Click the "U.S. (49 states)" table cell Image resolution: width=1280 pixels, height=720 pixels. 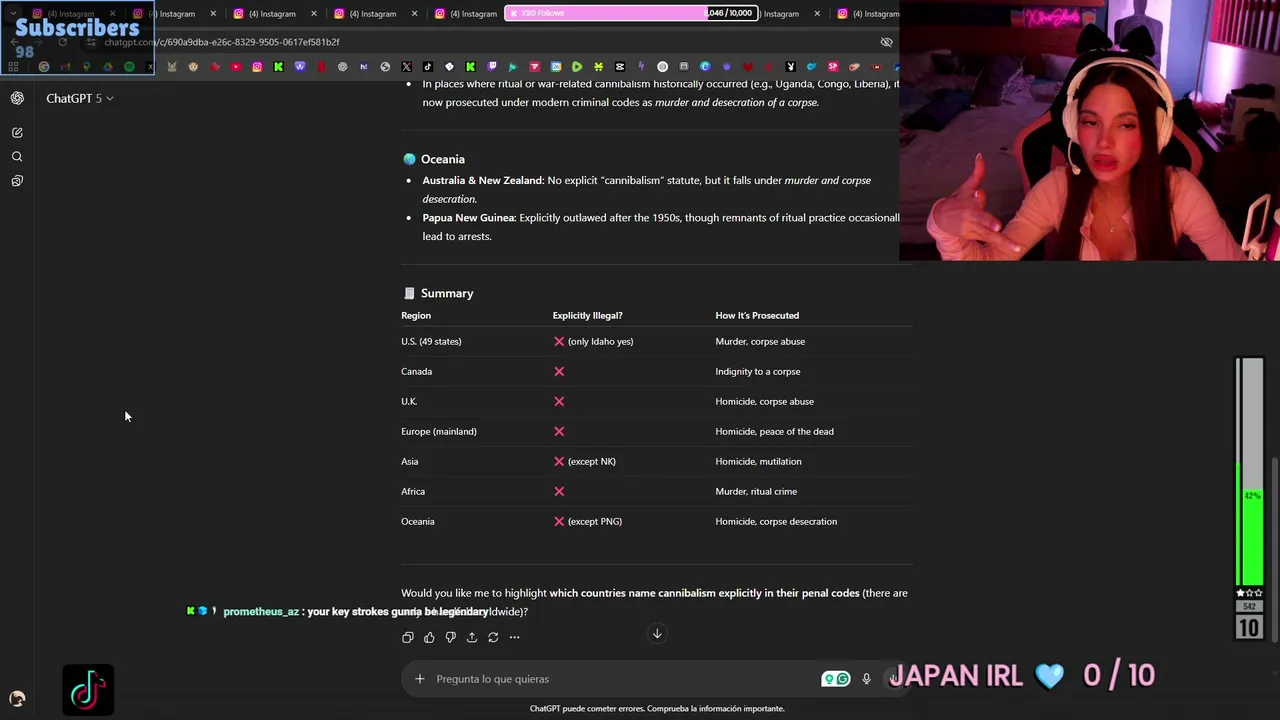point(431,341)
